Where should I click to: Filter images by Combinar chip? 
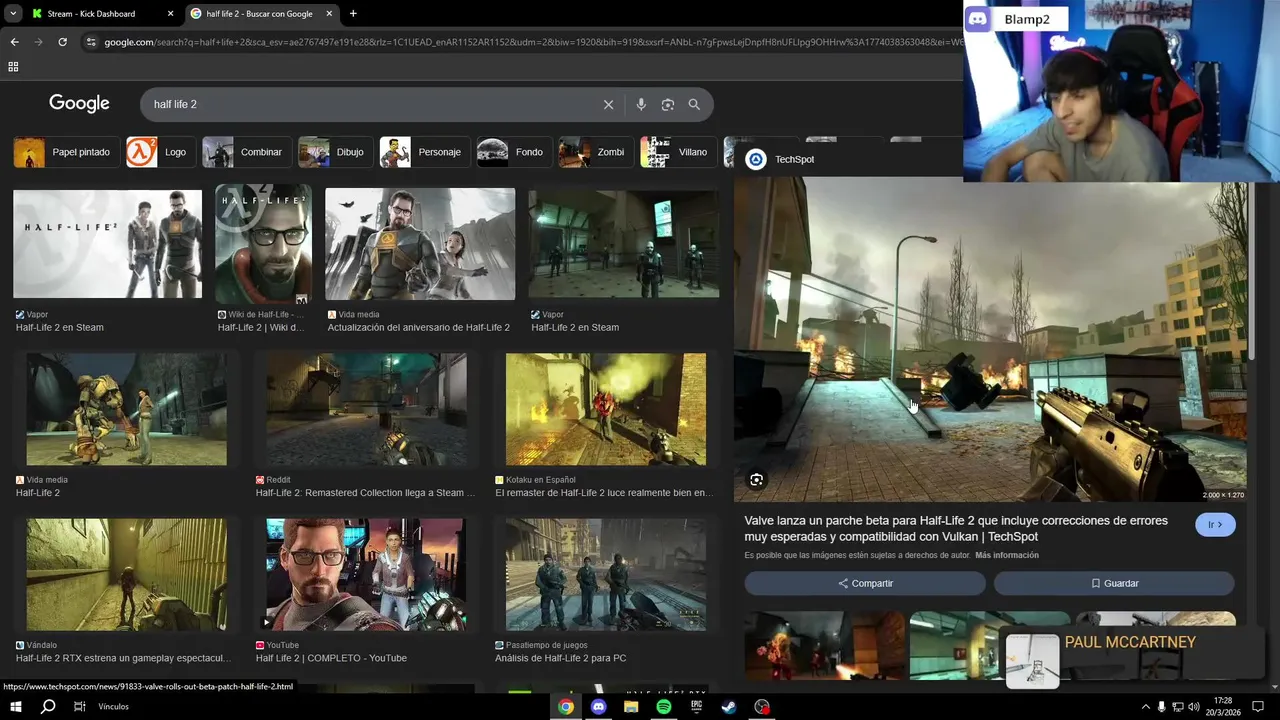point(247,152)
